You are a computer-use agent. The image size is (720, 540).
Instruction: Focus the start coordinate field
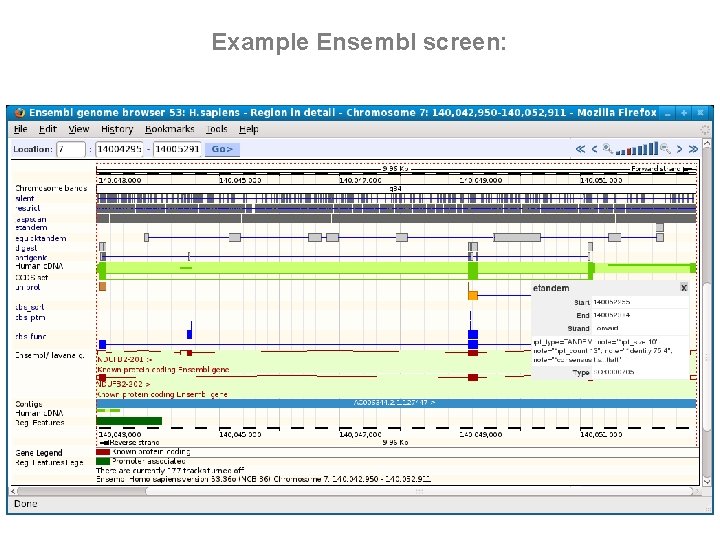pyautogui.click(x=119, y=149)
